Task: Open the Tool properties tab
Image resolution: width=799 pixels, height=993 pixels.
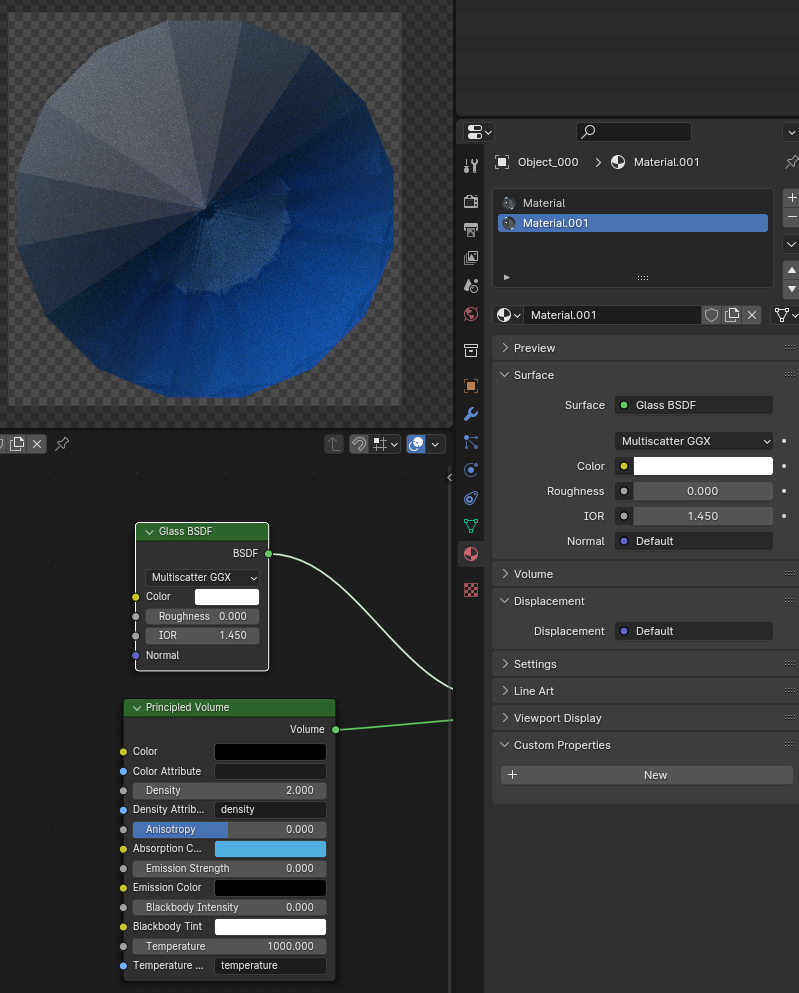Action: click(x=470, y=166)
